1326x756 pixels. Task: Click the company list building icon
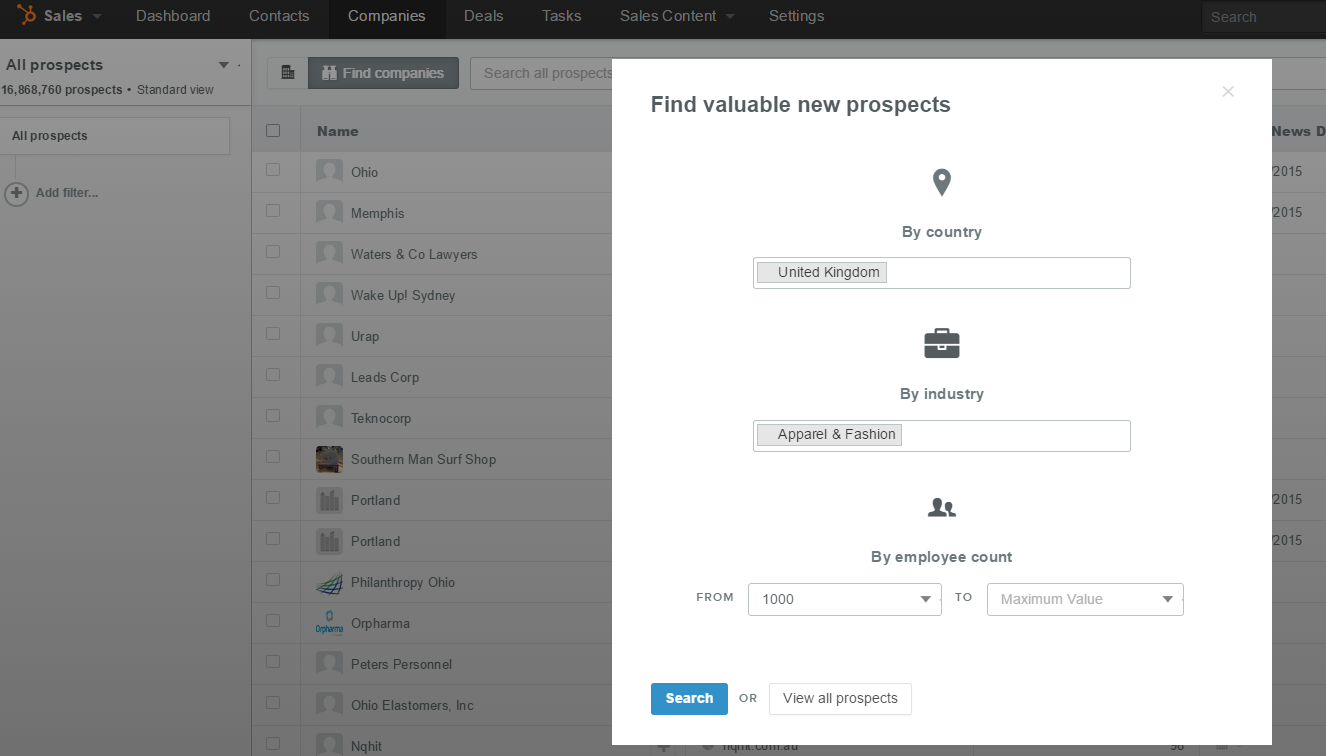288,73
